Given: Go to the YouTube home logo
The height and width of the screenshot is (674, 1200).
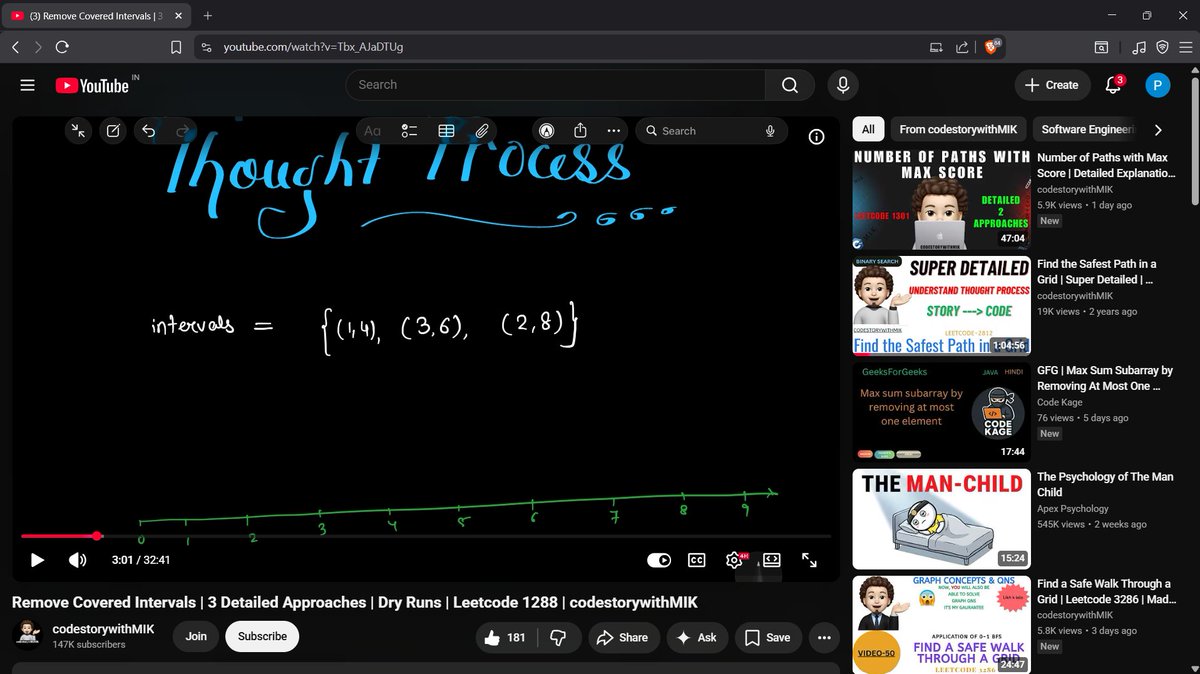Looking at the screenshot, I should point(92,85).
